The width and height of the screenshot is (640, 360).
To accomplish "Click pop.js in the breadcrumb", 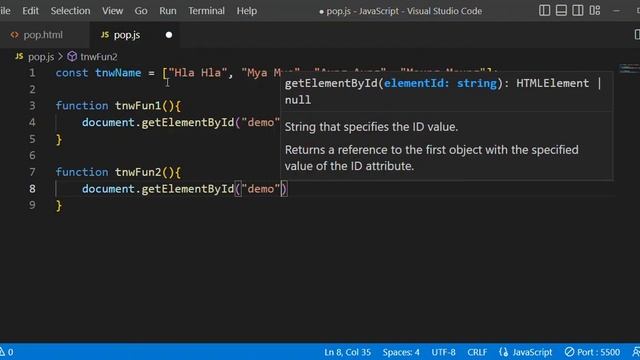I will coord(41,57).
